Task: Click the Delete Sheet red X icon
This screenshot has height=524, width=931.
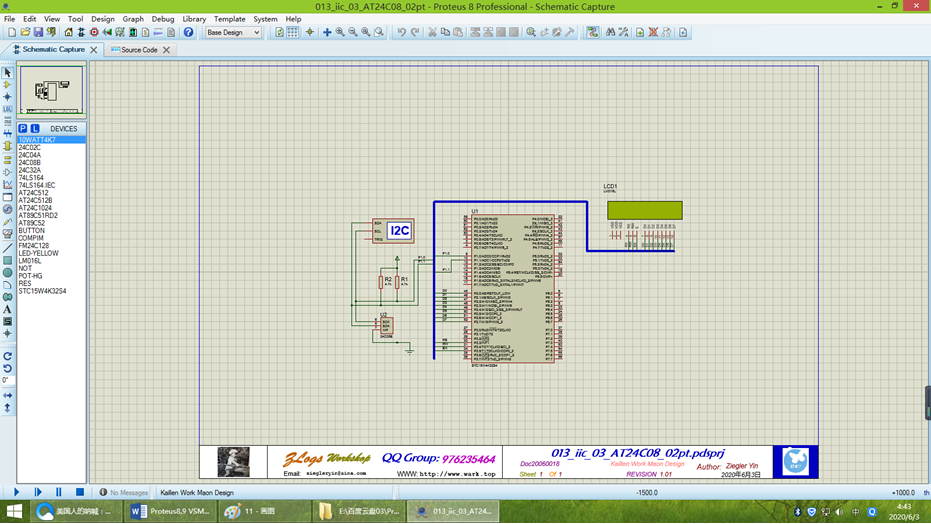Action: (x=653, y=32)
